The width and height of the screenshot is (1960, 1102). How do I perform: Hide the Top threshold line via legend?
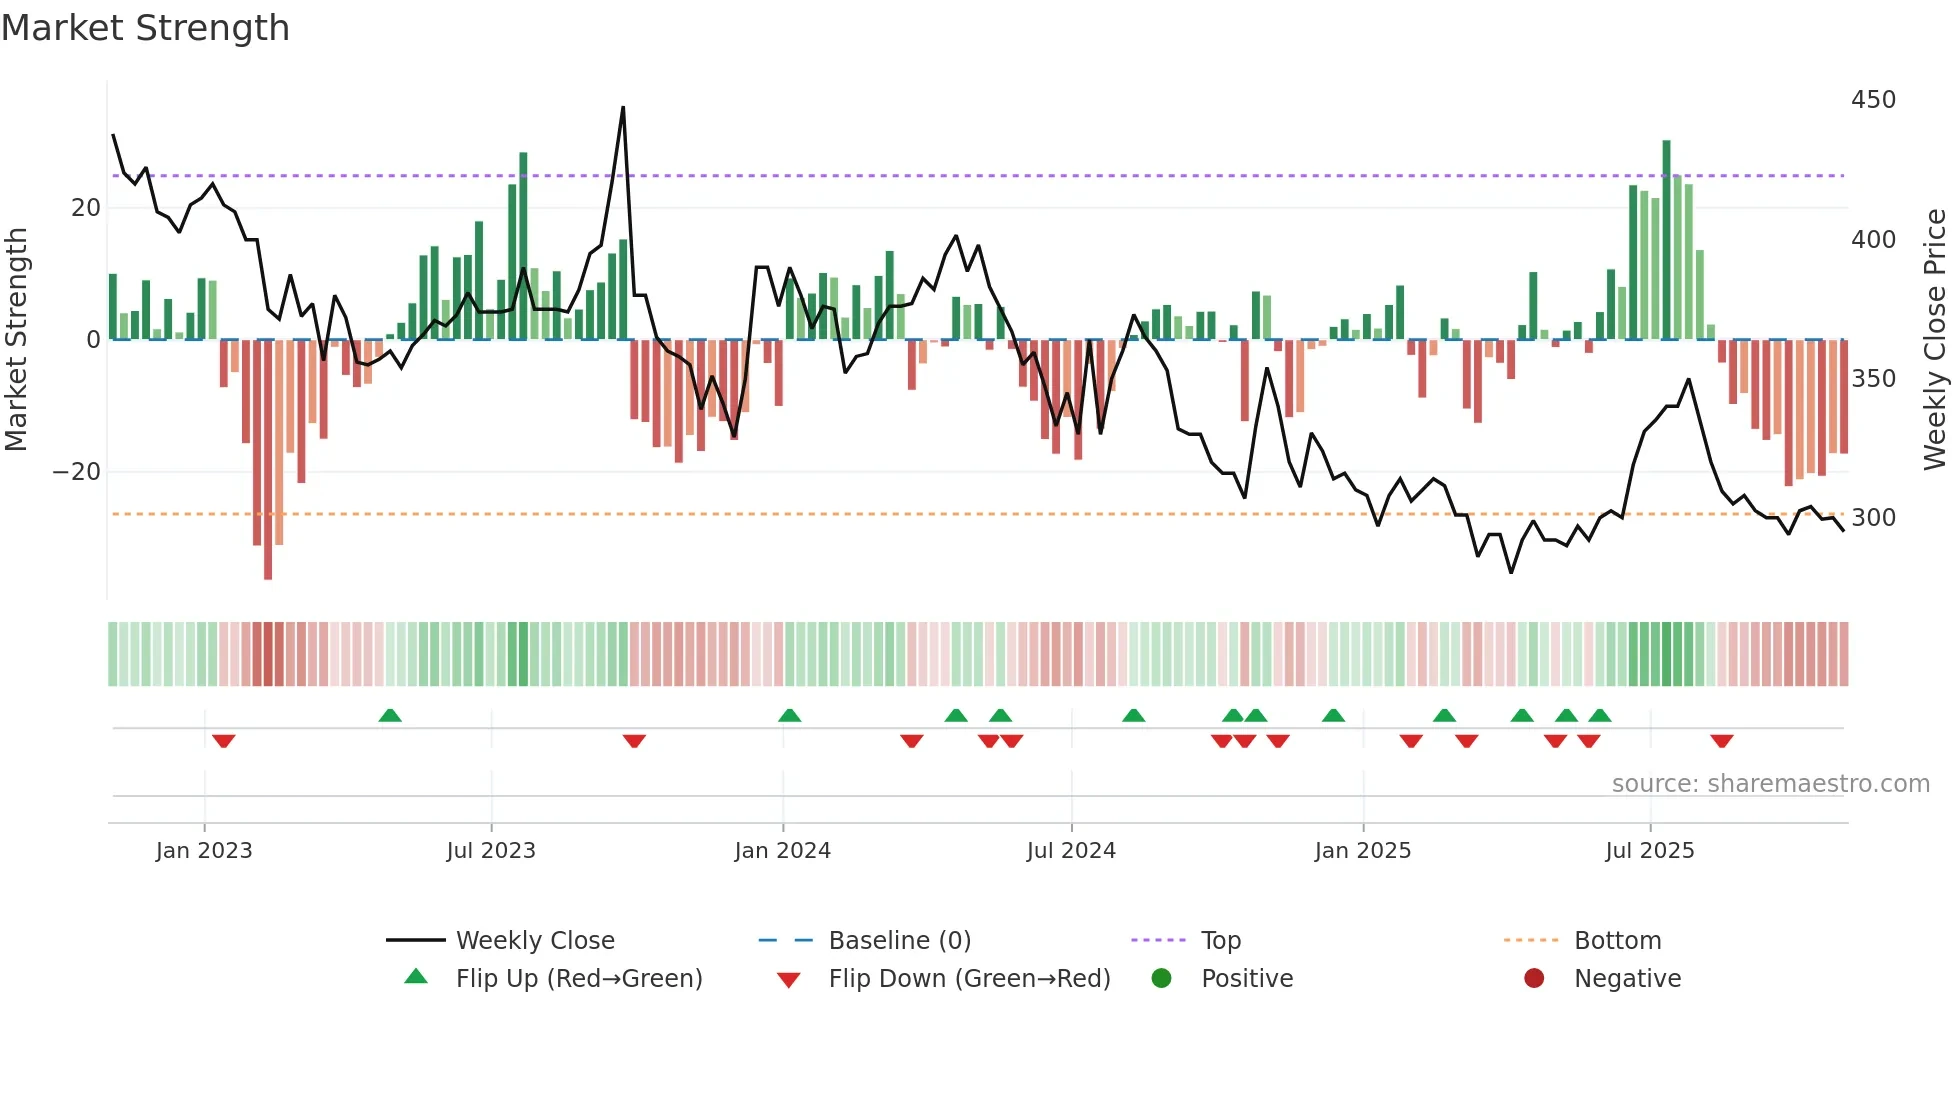point(1220,940)
